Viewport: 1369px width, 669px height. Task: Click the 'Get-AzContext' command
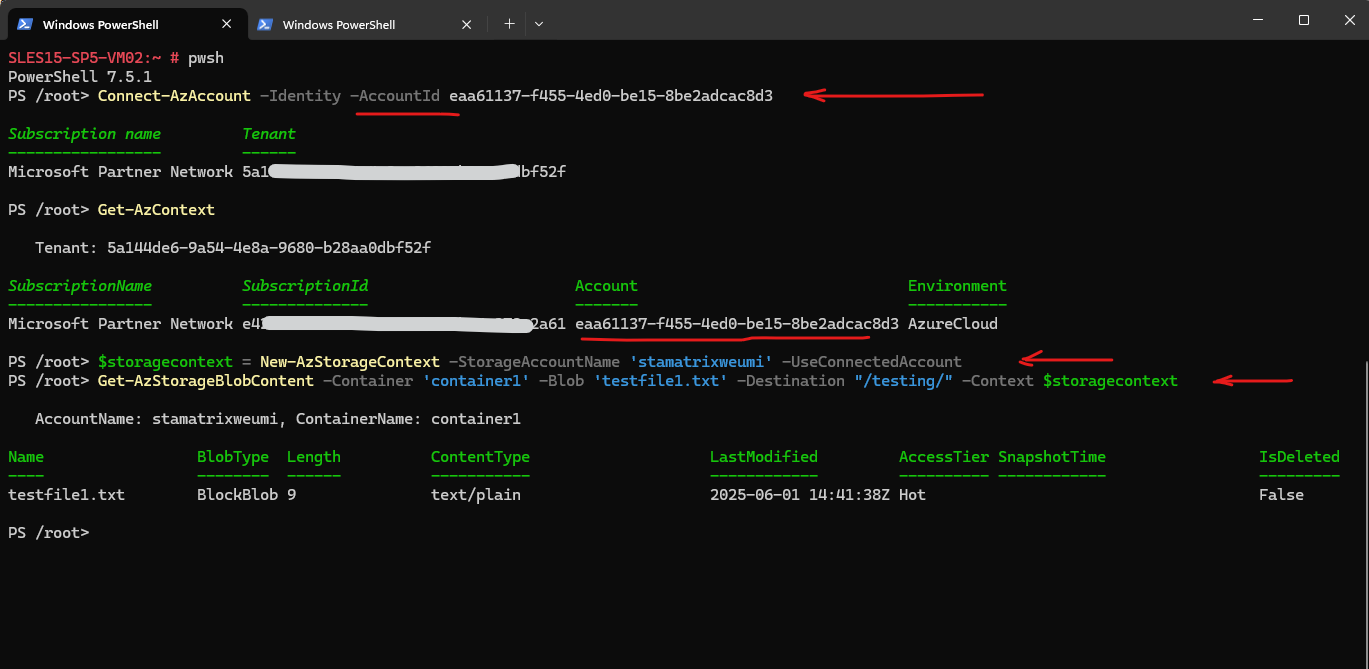pos(156,210)
